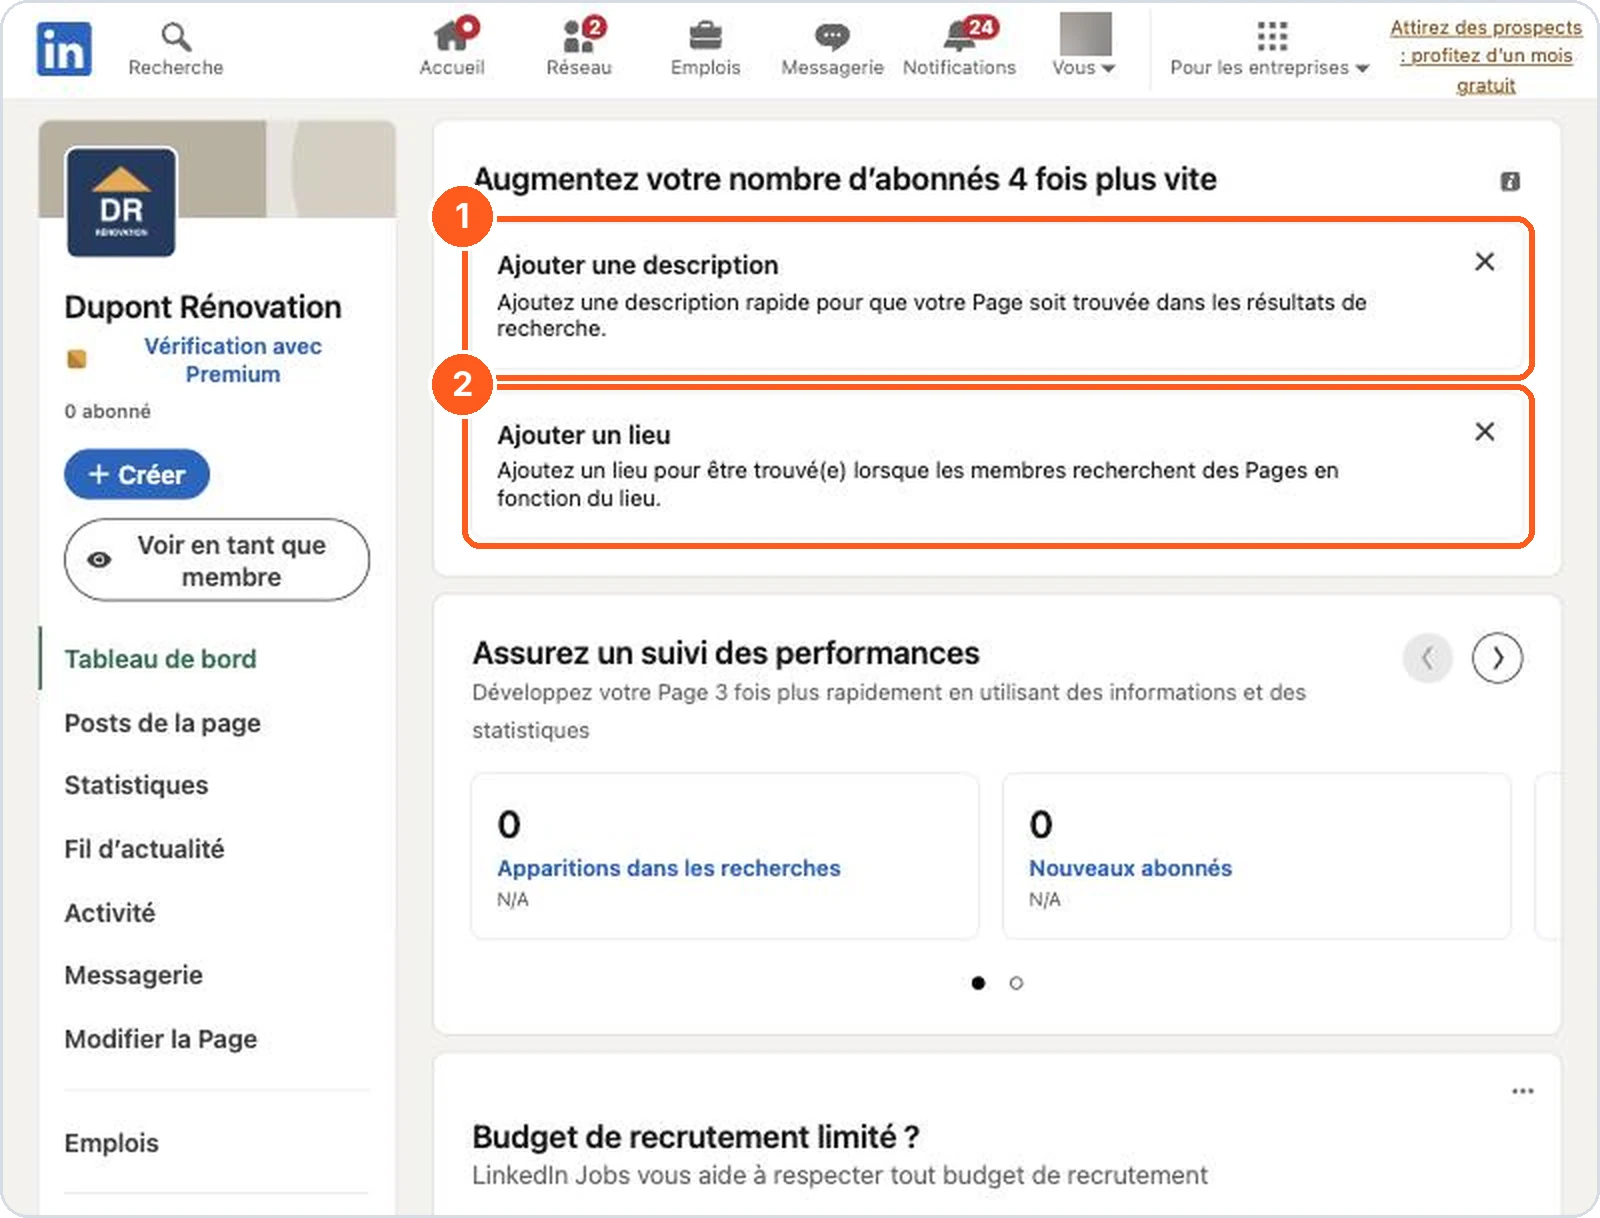Click the Dupont Rénovation DR logo
Screen dimensions: 1600x1218
[x=121, y=202]
